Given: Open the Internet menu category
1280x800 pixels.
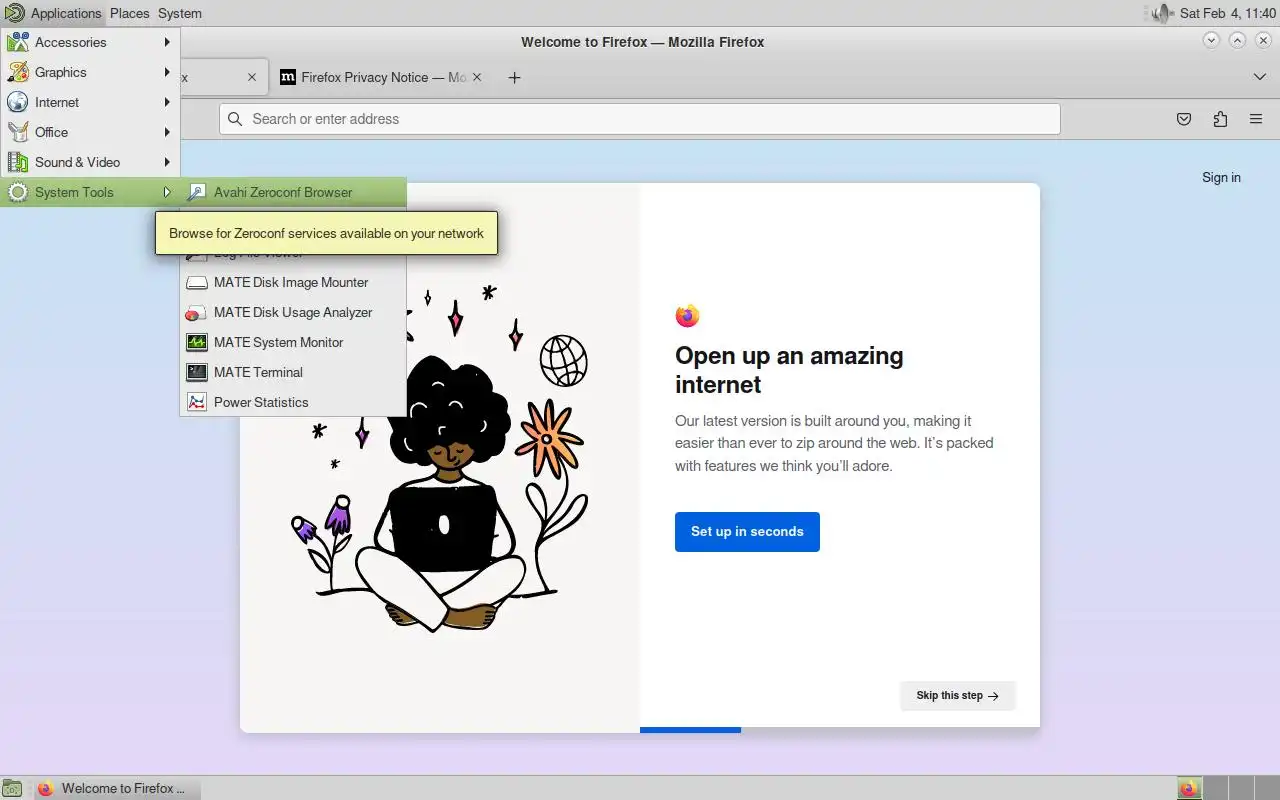Looking at the screenshot, I should pyautogui.click(x=90, y=102).
